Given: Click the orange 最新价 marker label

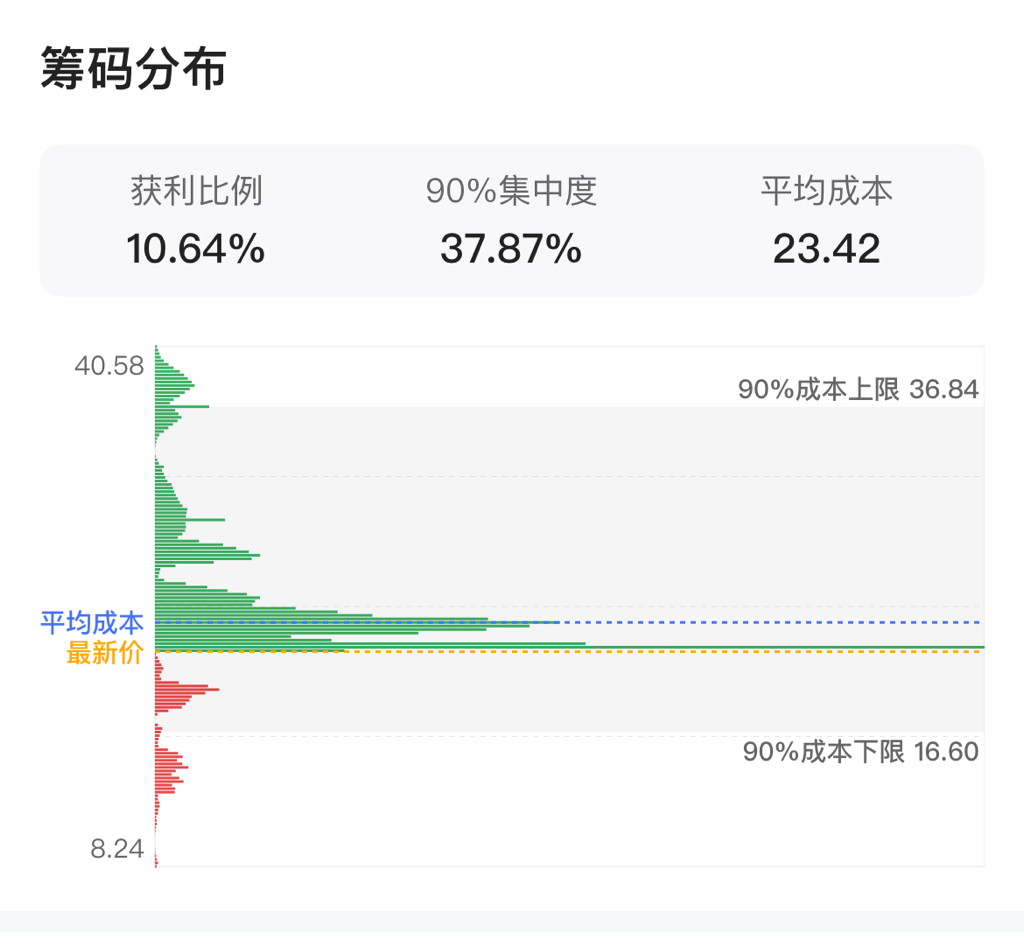Looking at the screenshot, I should click(x=105, y=654).
